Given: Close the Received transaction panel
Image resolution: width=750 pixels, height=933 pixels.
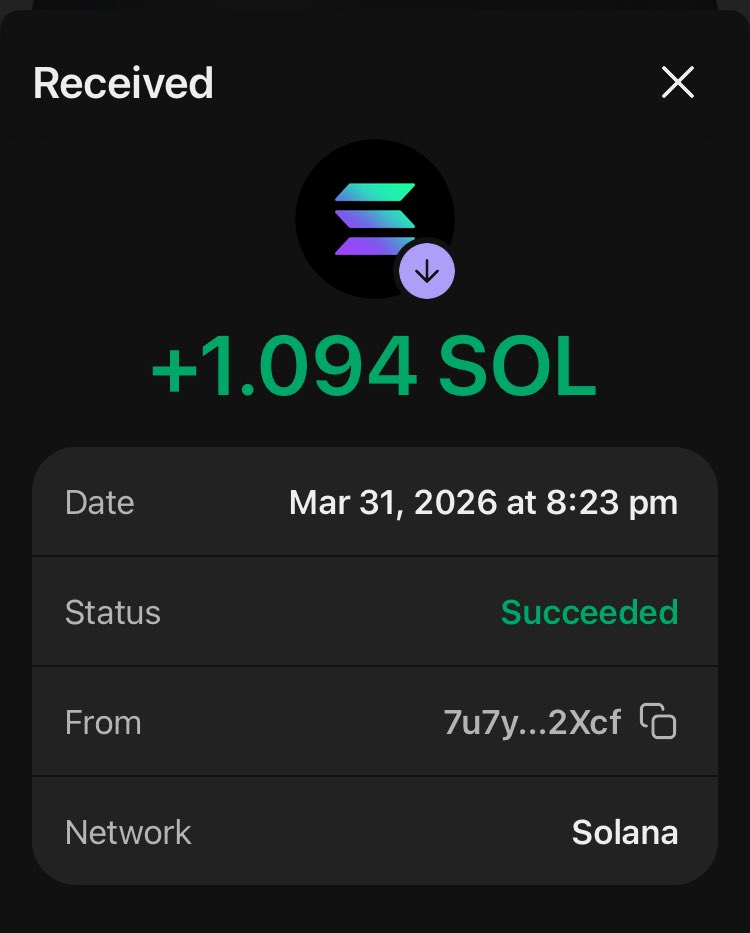Looking at the screenshot, I should pyautogui.click(x=677, y=82).
